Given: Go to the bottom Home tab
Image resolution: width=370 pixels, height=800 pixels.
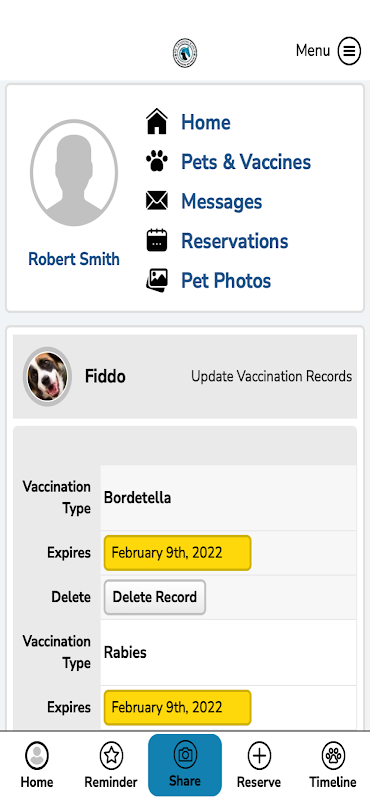Looking at the screenshot, I should 37,765.
